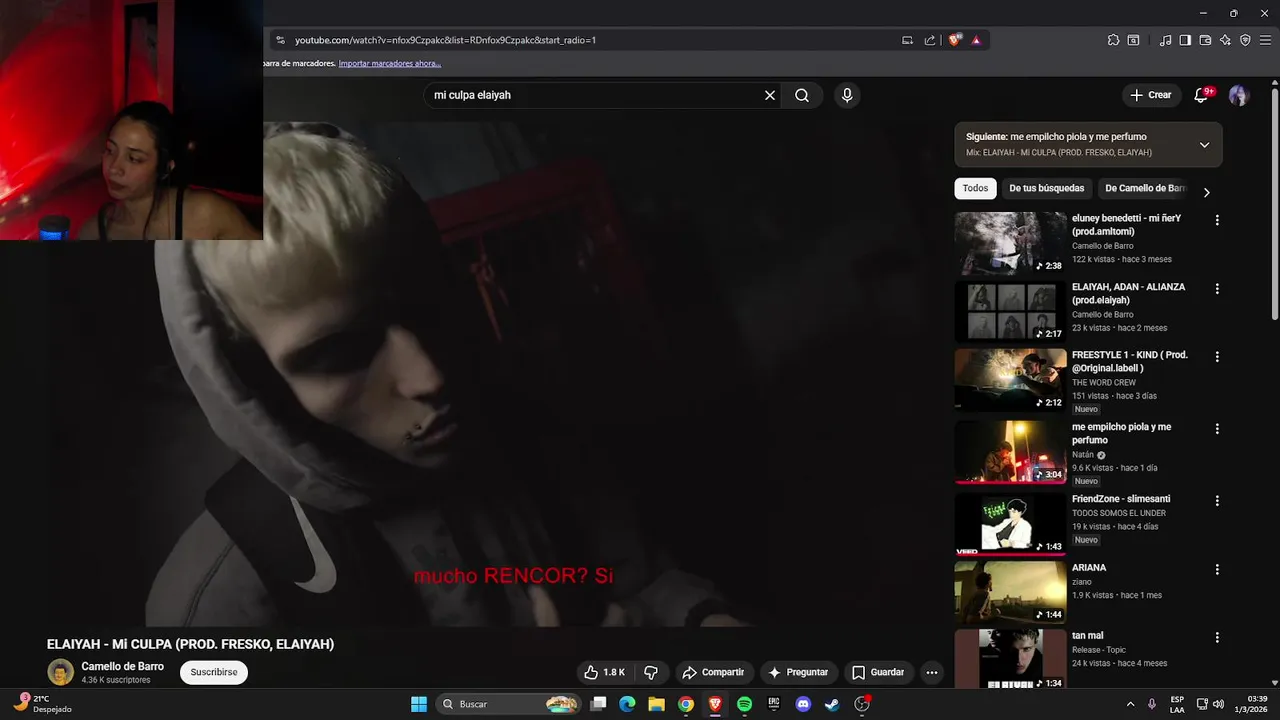Open Spotify from the taskbar
Screen dimensions: 1280x720
click(744, 704)
